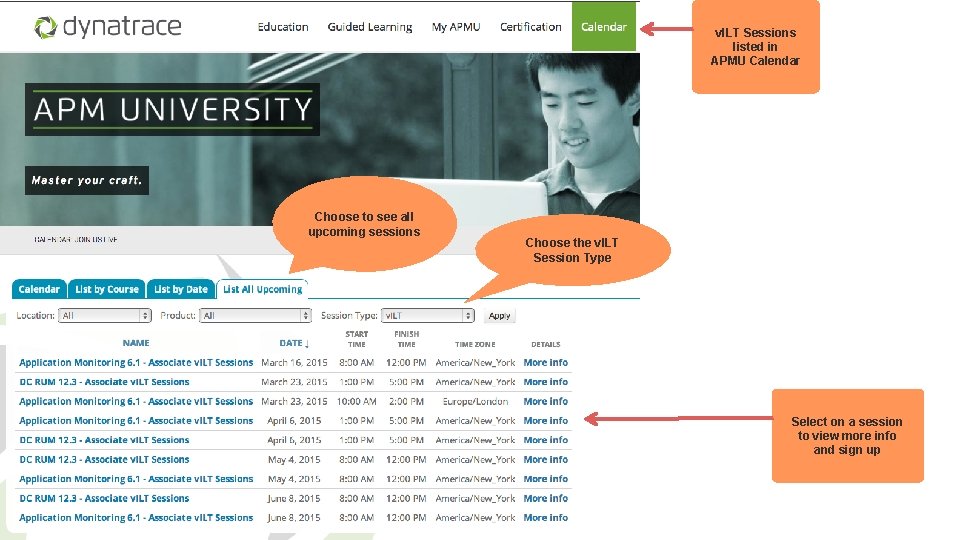Viewport: 960px width, 540px height.
Task: Open the Certification menu item
Action: click(530, 27)
